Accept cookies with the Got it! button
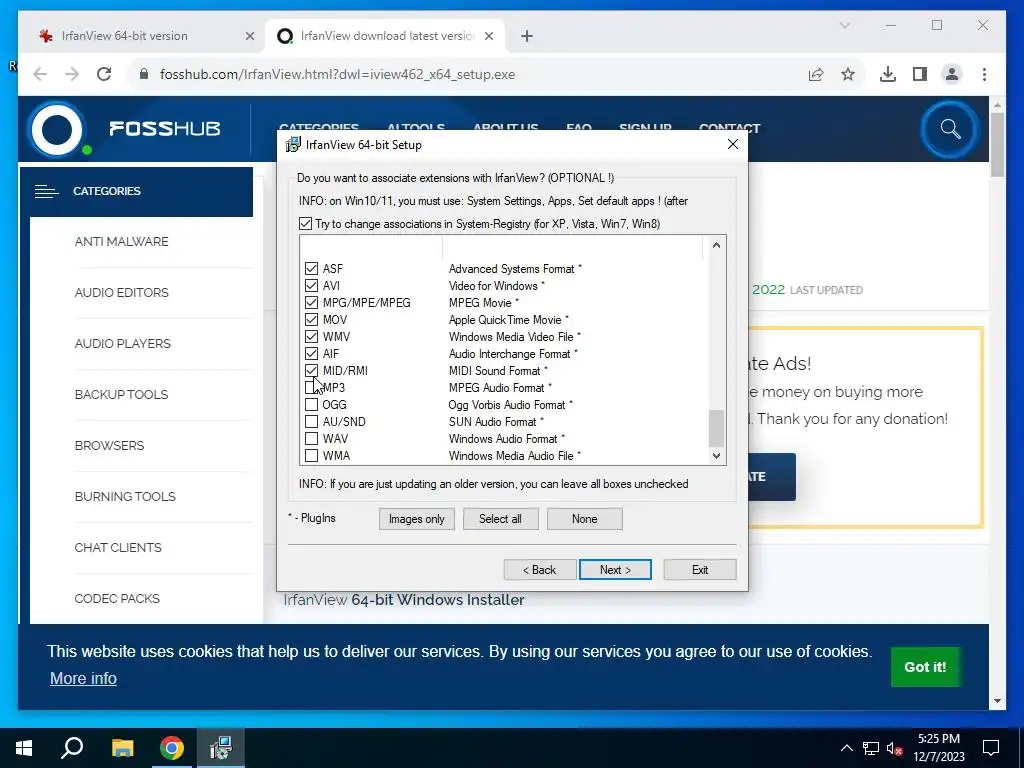 (x=925, y=667)
